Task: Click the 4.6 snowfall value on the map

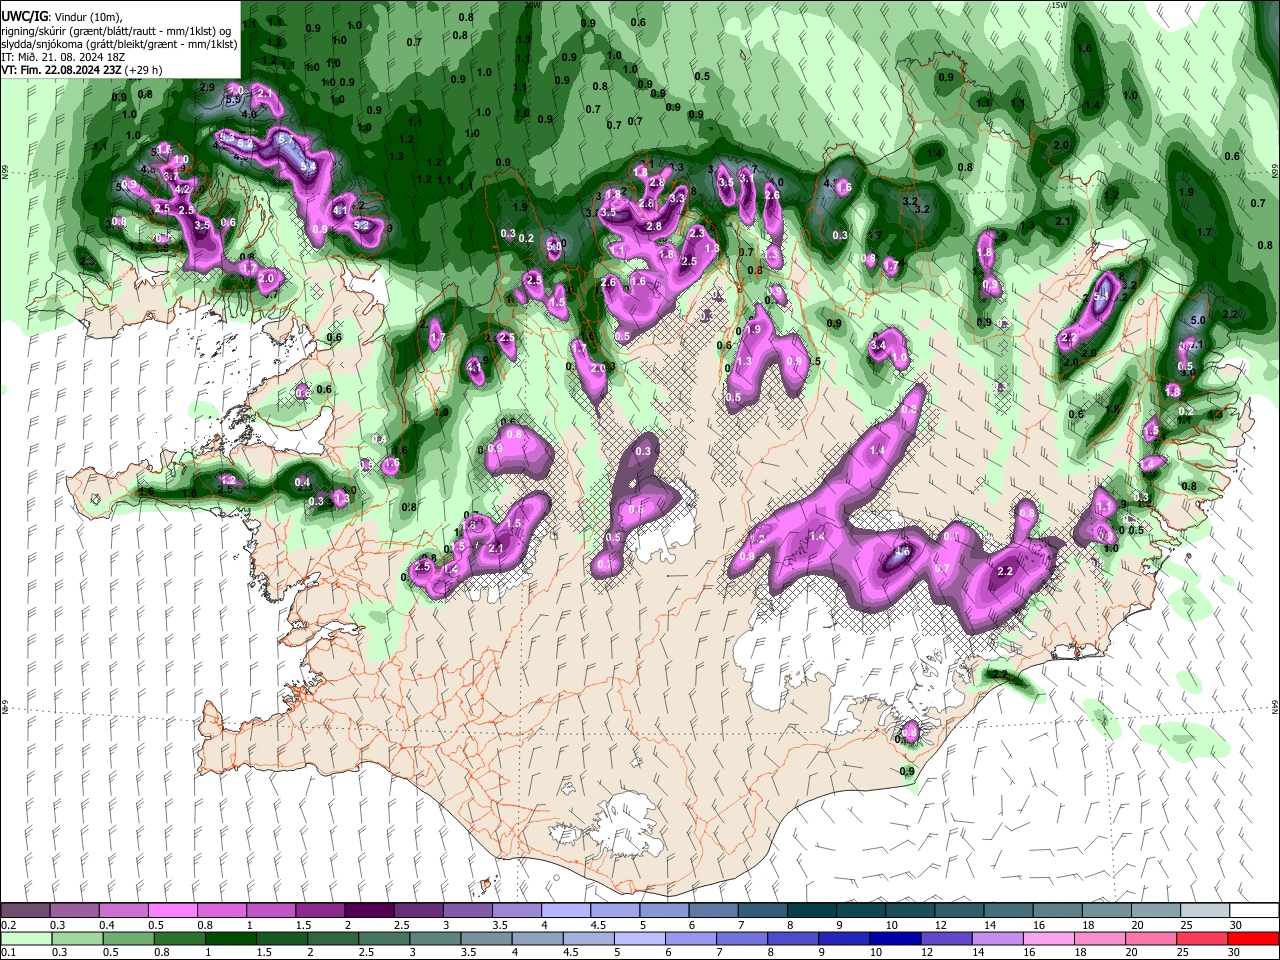Action: tap(901, 551)
